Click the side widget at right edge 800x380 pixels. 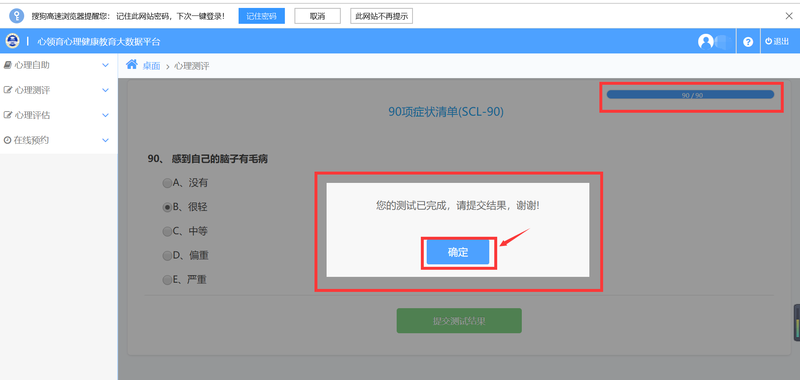point(797,323)
